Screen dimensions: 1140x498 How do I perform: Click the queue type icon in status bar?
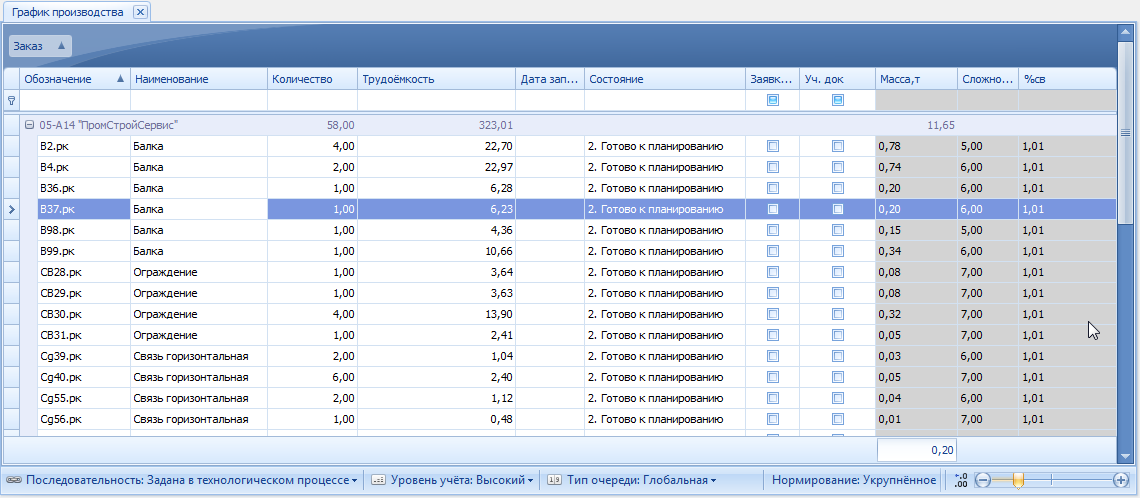point(554,480)
